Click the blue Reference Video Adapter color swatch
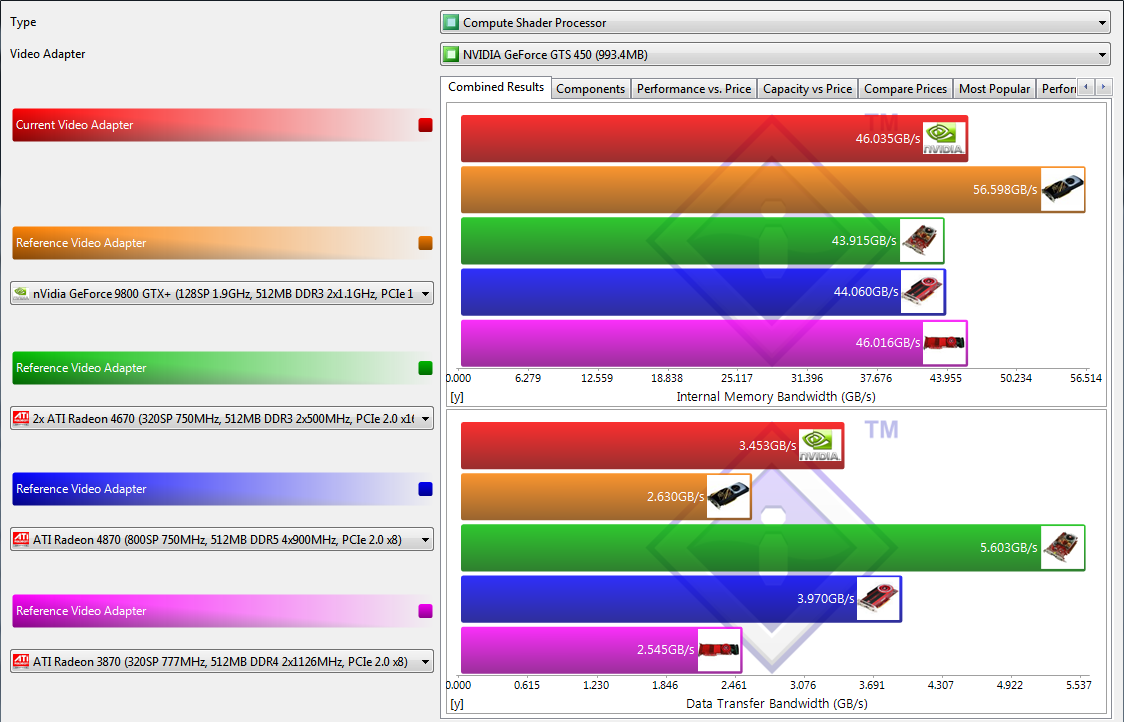Viewport: 1124px width, 722px height. [x=425, y=489]
